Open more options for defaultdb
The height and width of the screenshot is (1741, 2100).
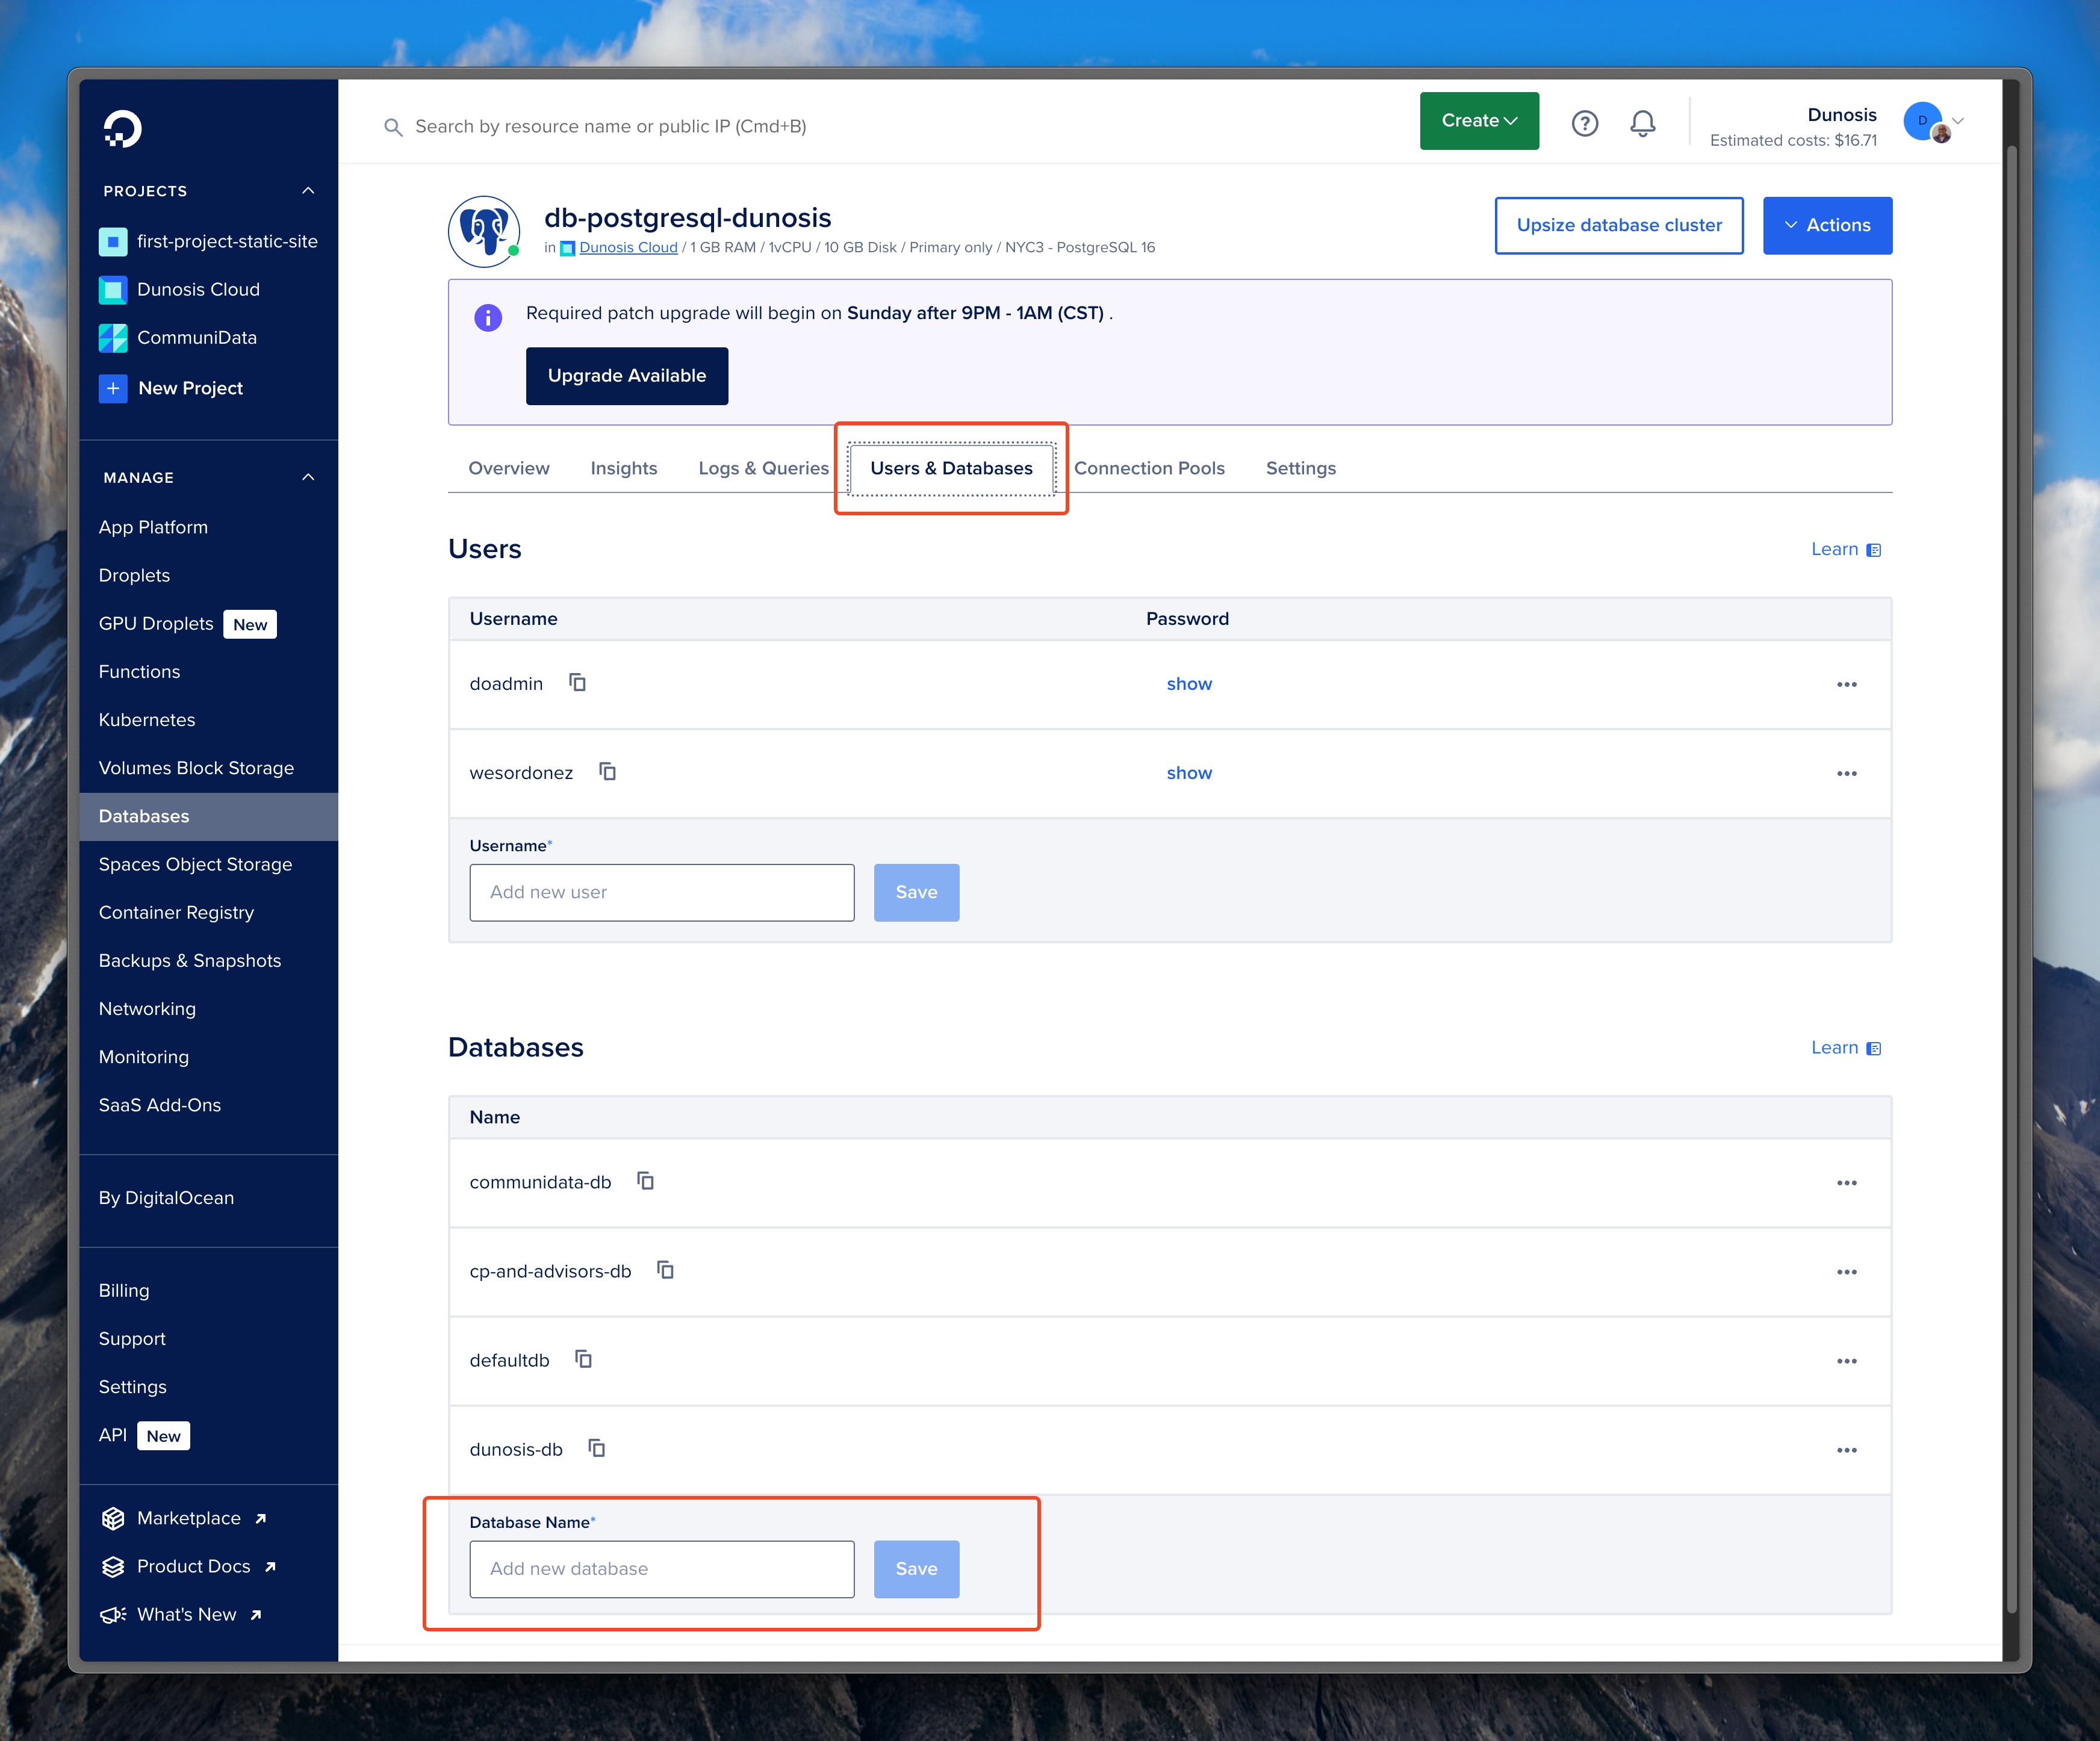[1846, 1360]
